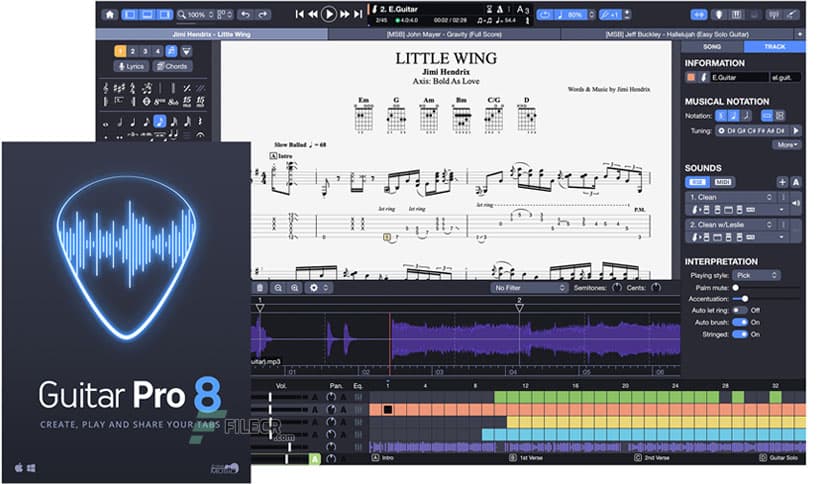
Task: Add a new sound with plus
Action: 782,182
